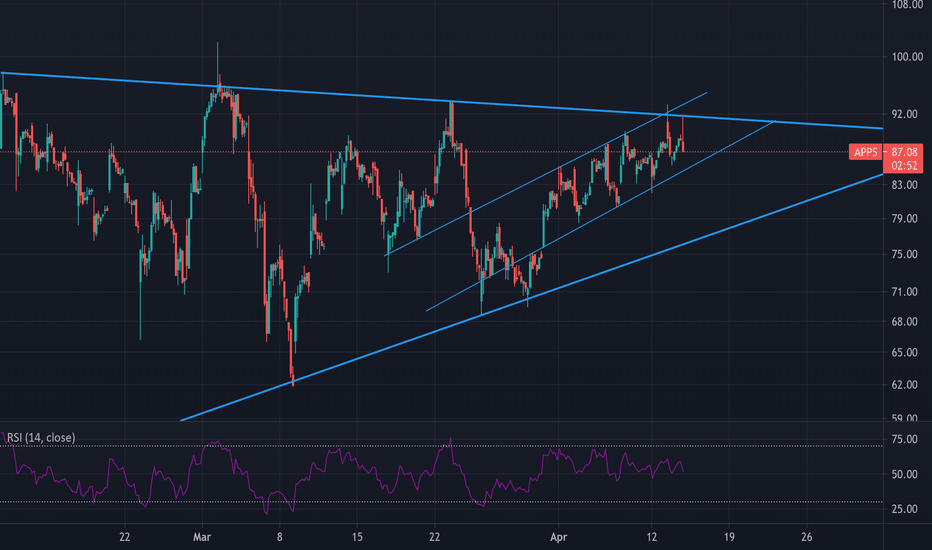Image resolution: width=932 pixels, height=550 pixels.
Task: Click the 26 date label on time axis
Action: pos(806,537)
